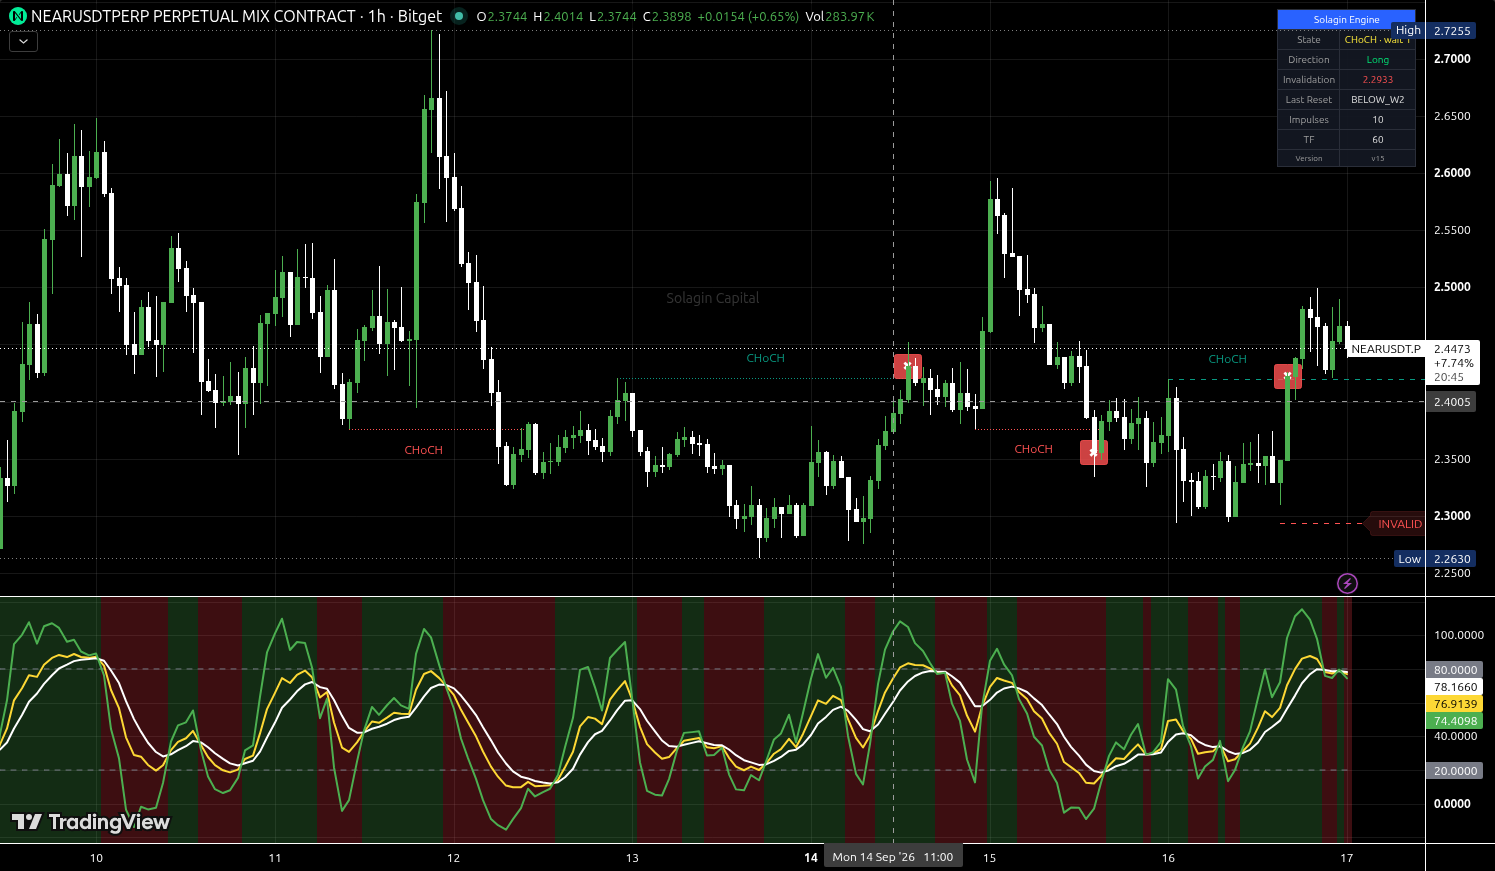Click the green market status dot
Screen dimensions: 1495x871
pos(459,16)
